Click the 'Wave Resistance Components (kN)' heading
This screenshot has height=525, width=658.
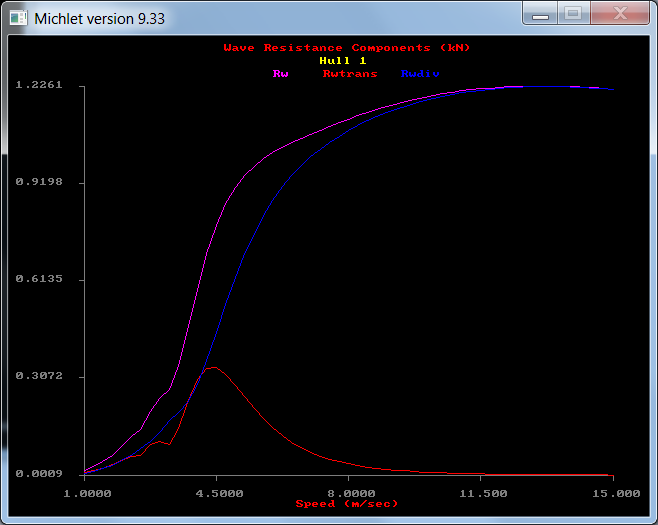click(347, 47)
